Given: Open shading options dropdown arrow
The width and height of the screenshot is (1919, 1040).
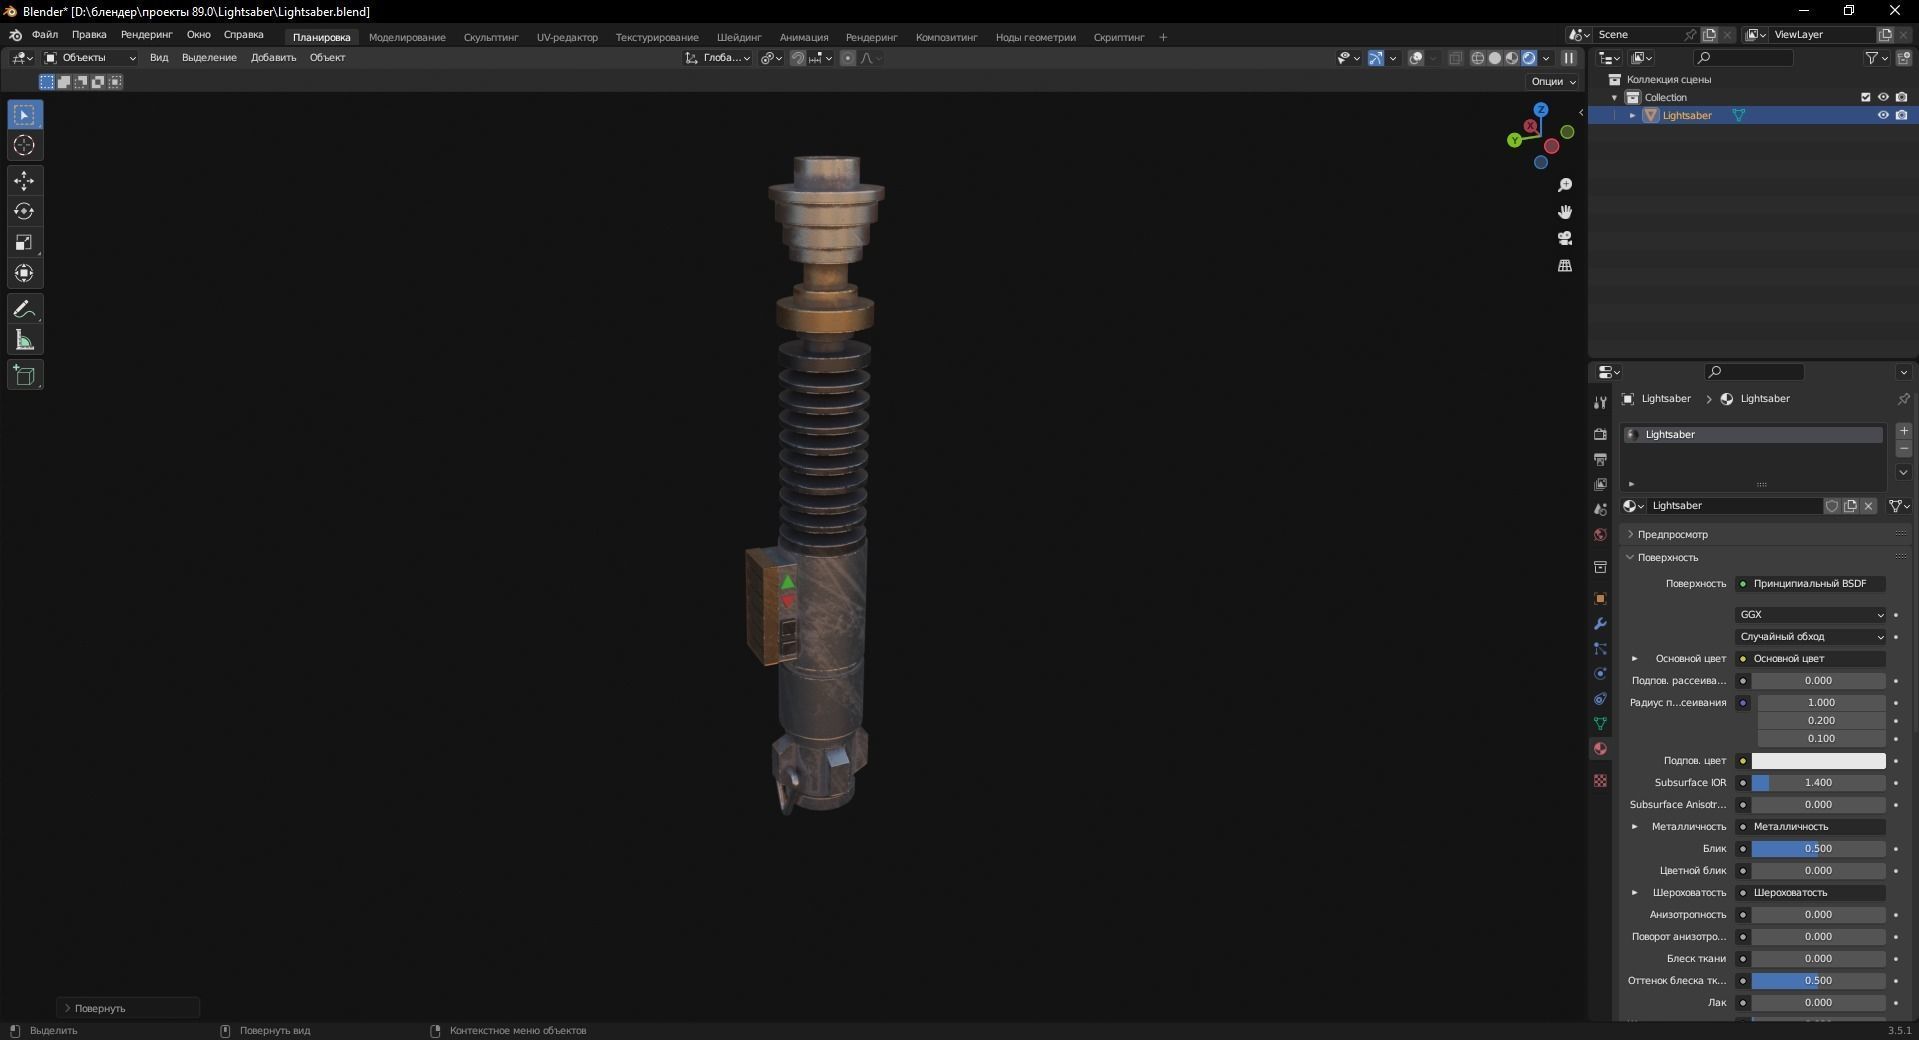Looking at the screenshot, I should (1546, 58).
